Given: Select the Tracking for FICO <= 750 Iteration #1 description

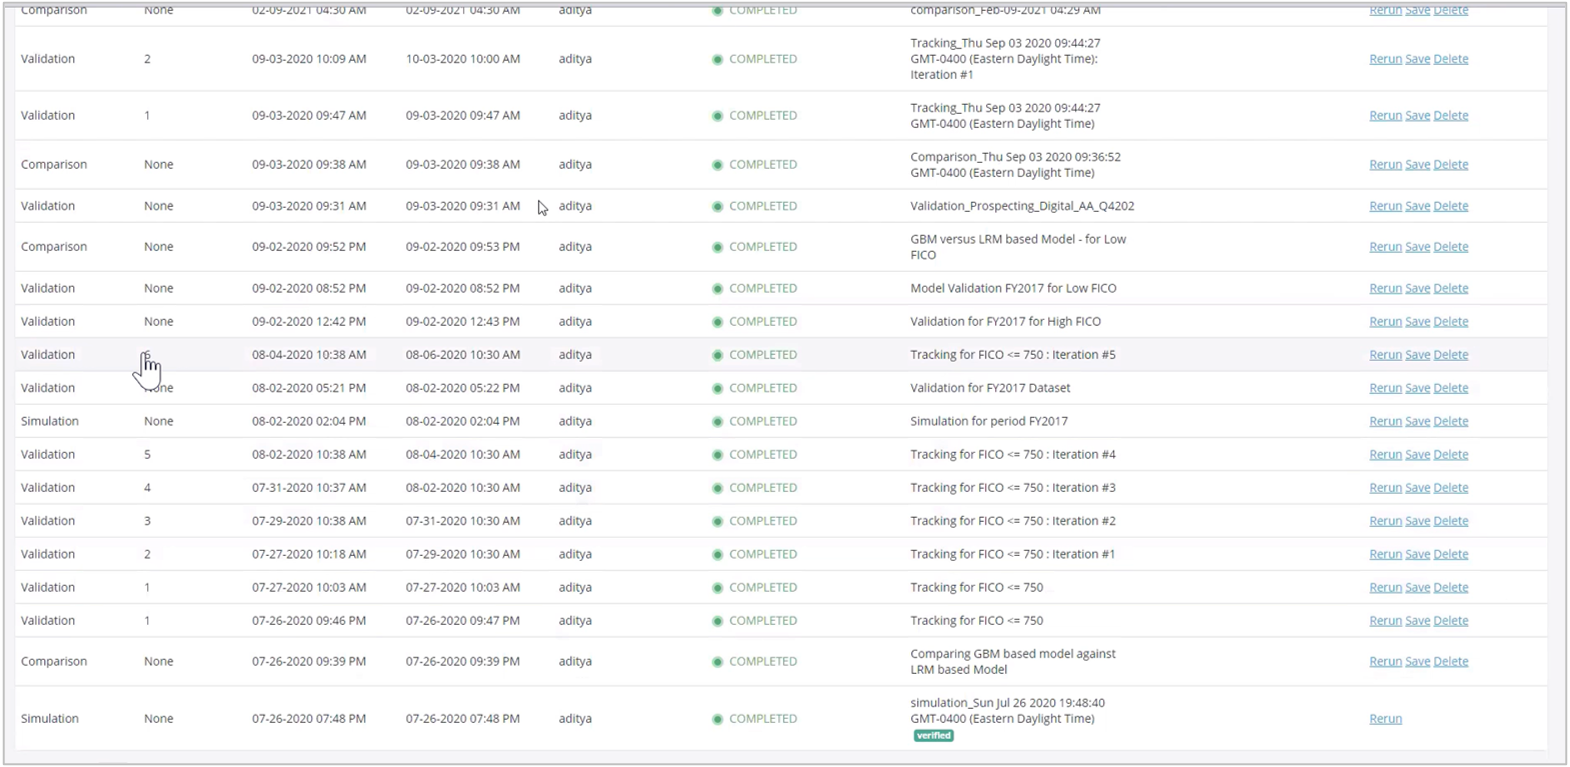Looking at the screenshot, I should [1012, 554].
